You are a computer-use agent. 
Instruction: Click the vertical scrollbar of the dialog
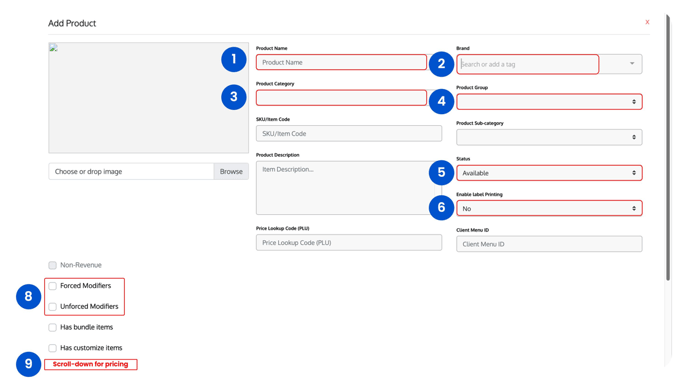(668, 147)
